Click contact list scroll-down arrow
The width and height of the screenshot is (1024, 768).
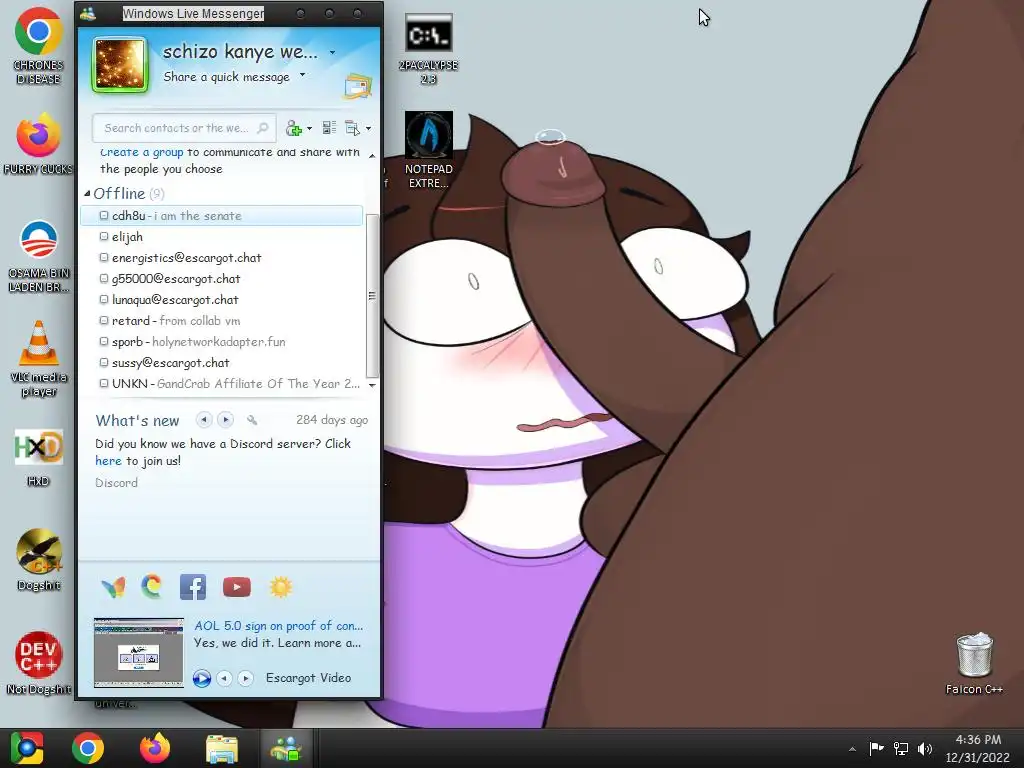click(372, 385)
